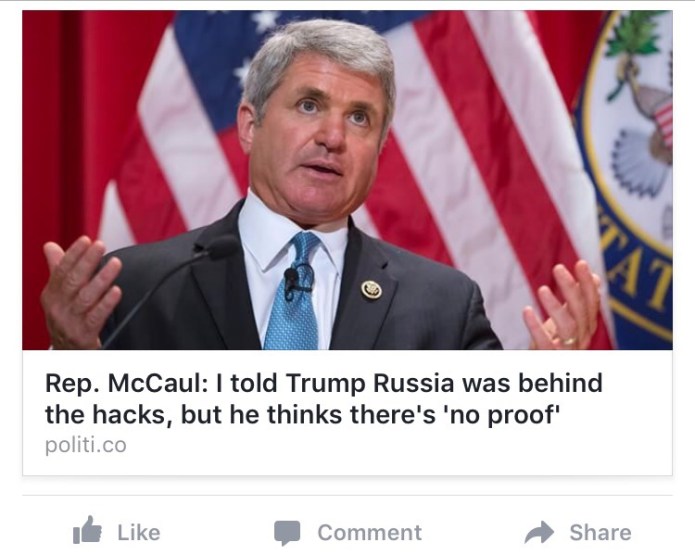Viewport: 695px width, 555px height.
Task: Click the raised left hand in the photo
Action: tap(80, 290)
